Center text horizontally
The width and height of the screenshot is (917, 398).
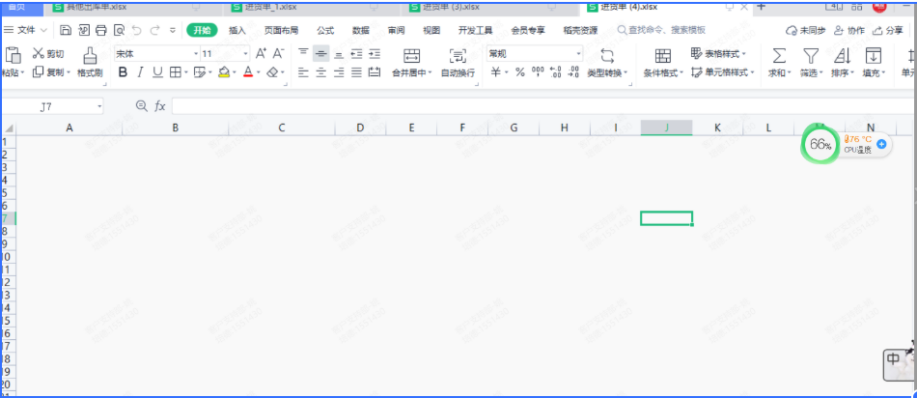(320, 72)
